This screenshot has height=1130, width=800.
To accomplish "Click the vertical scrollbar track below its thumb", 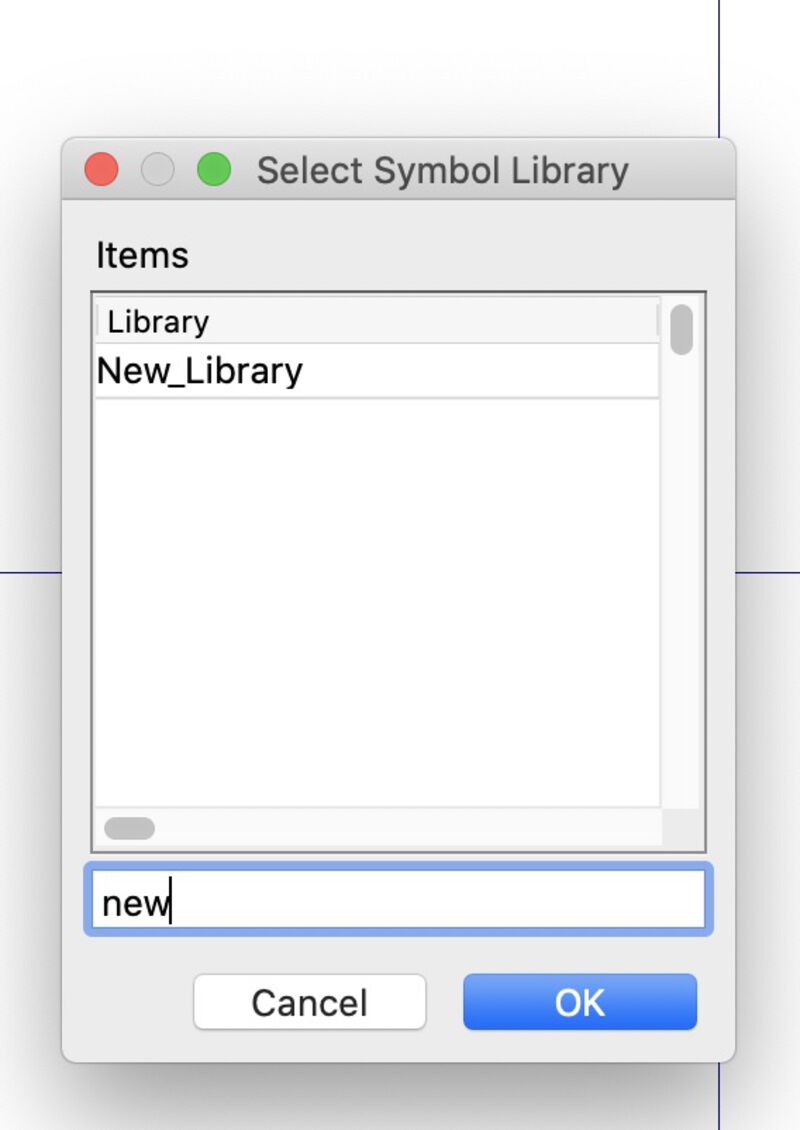I will tap(682, 580).
